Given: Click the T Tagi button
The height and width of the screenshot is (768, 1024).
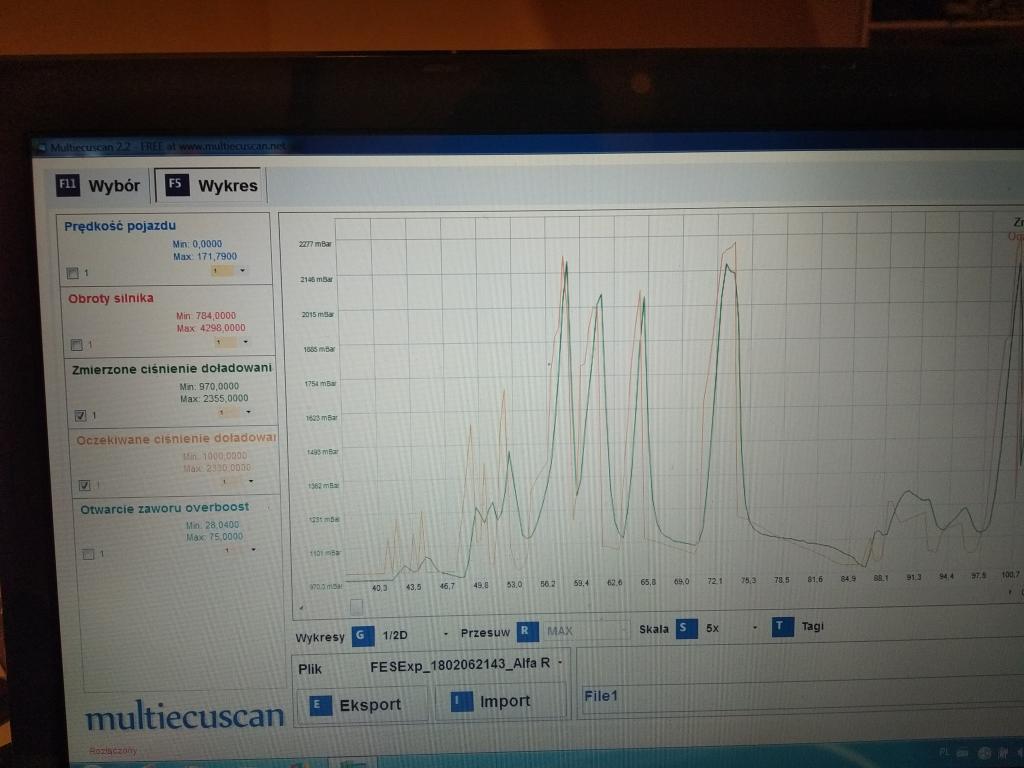Looking at the screenshot, I should [798, 627].
